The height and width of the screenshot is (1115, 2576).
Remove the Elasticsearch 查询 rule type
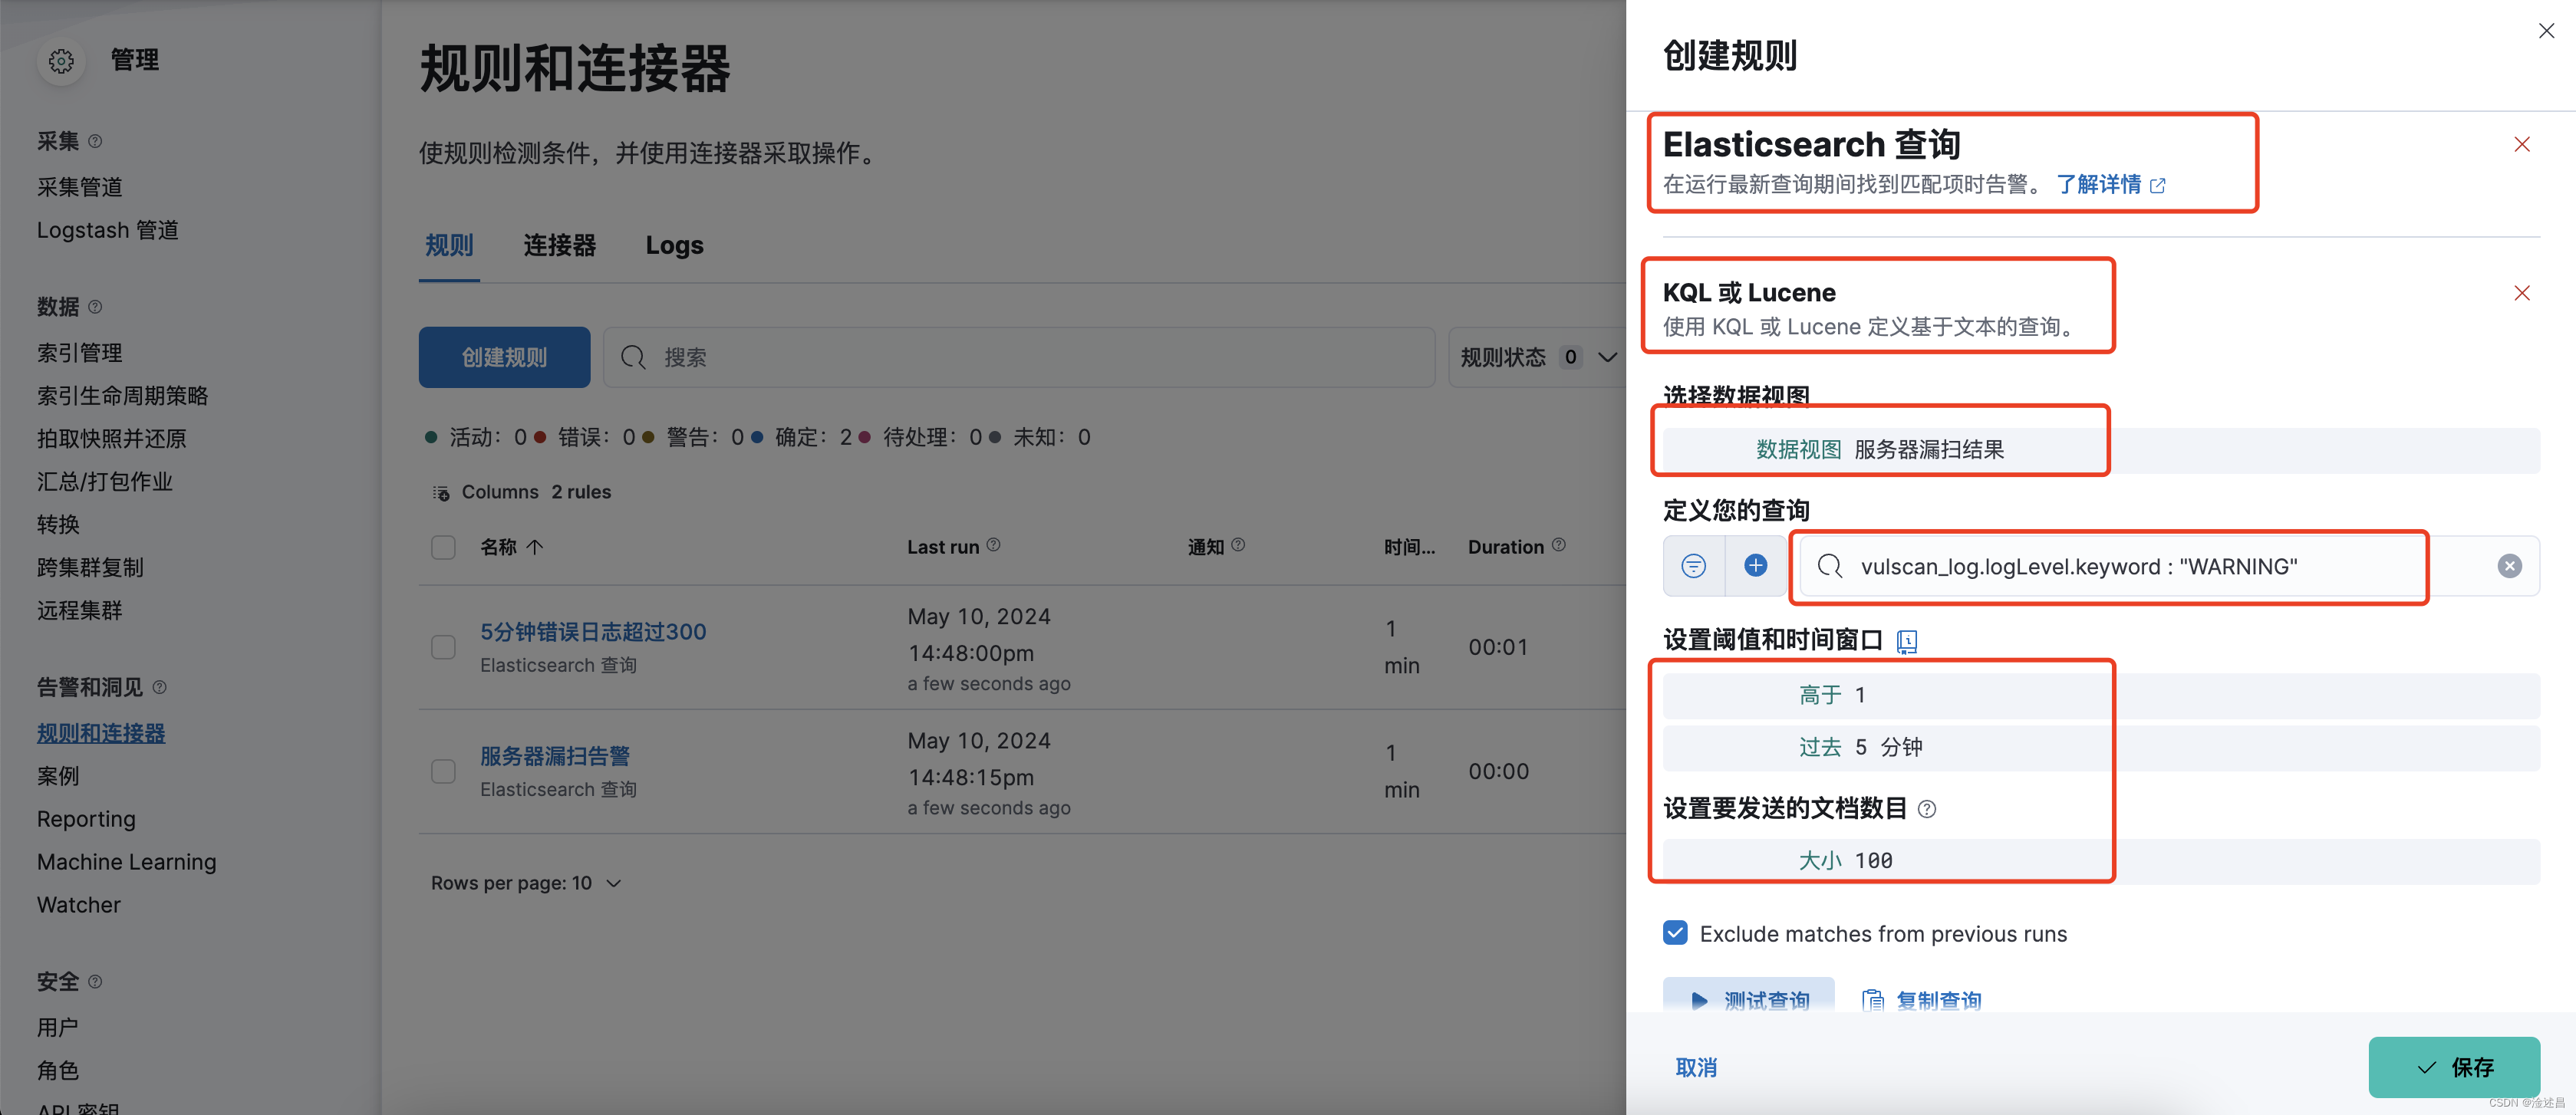pyautogui.click(x=2522, y=144)
